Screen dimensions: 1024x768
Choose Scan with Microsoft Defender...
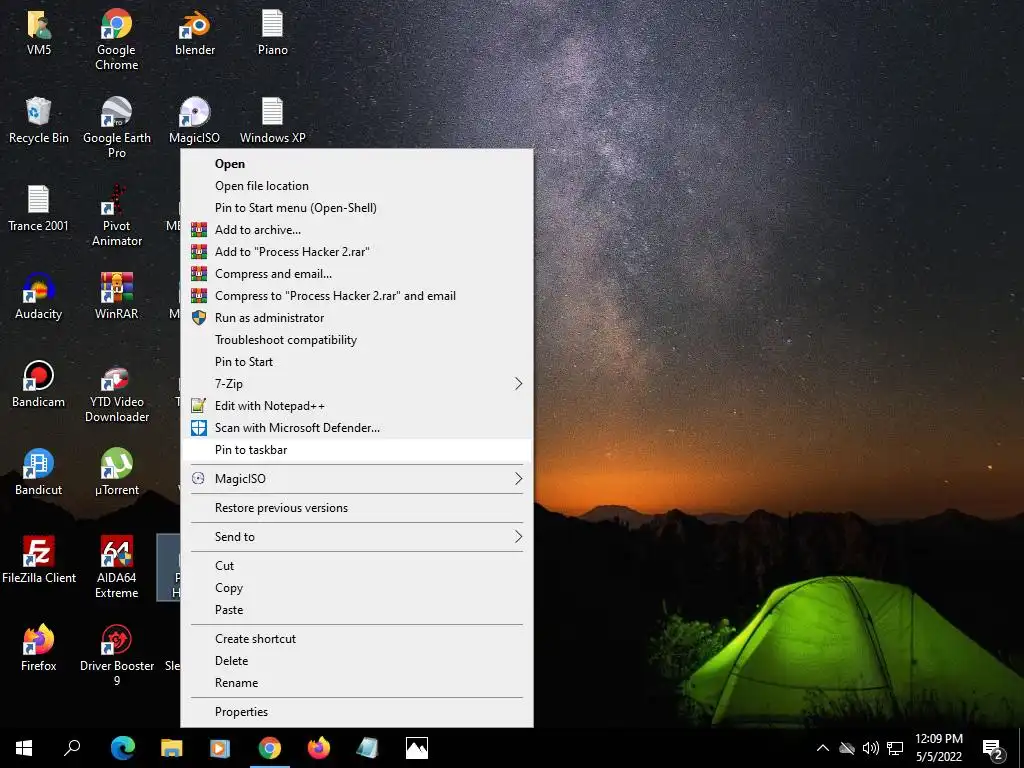357,428
